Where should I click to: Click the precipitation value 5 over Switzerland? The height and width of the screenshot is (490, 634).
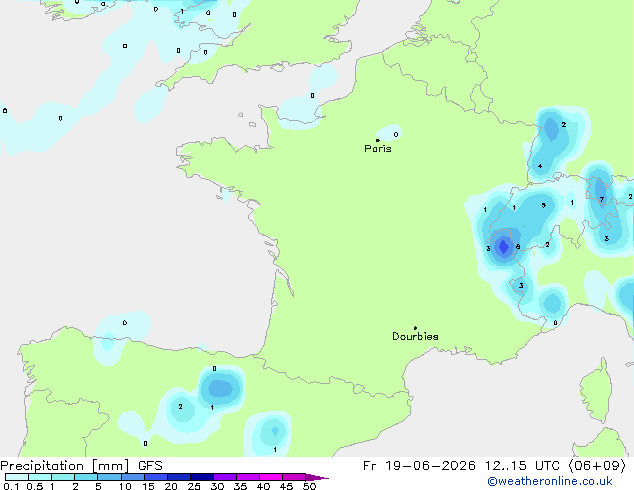coord(543,205)
